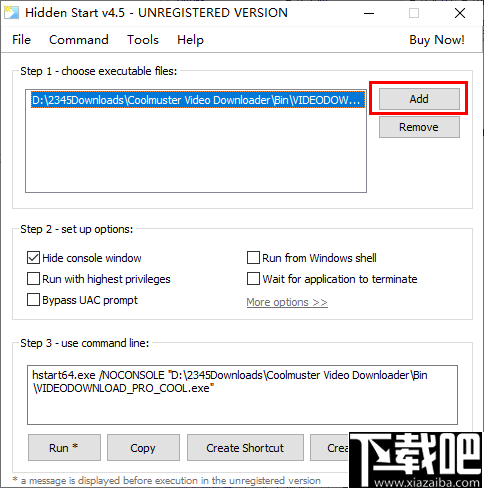Image resolution: width=484 pixels, height=488 pixels.
Task: Click the Buy Now! menu item
Action: (437, 40)
